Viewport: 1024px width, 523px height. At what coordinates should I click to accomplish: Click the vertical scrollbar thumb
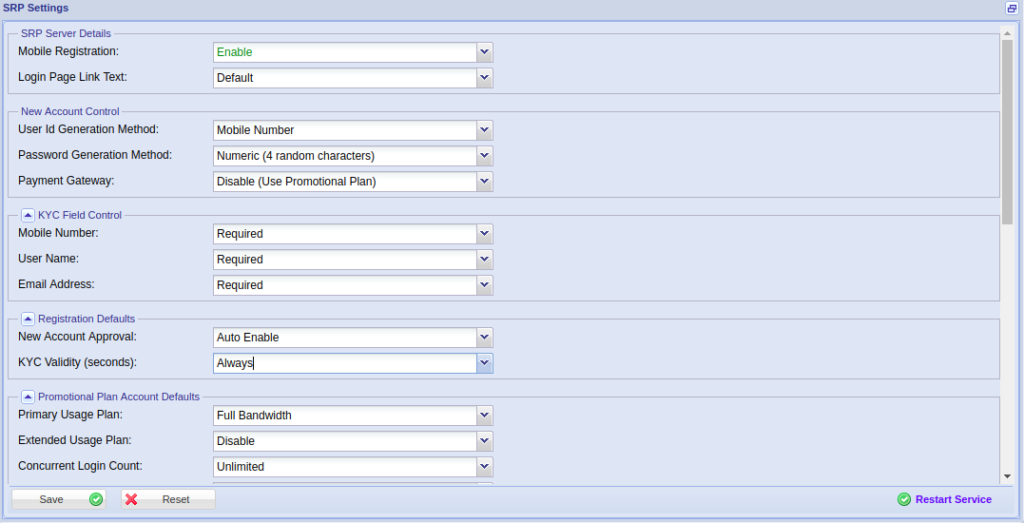pyautogui.click(x=1008, y=130)
